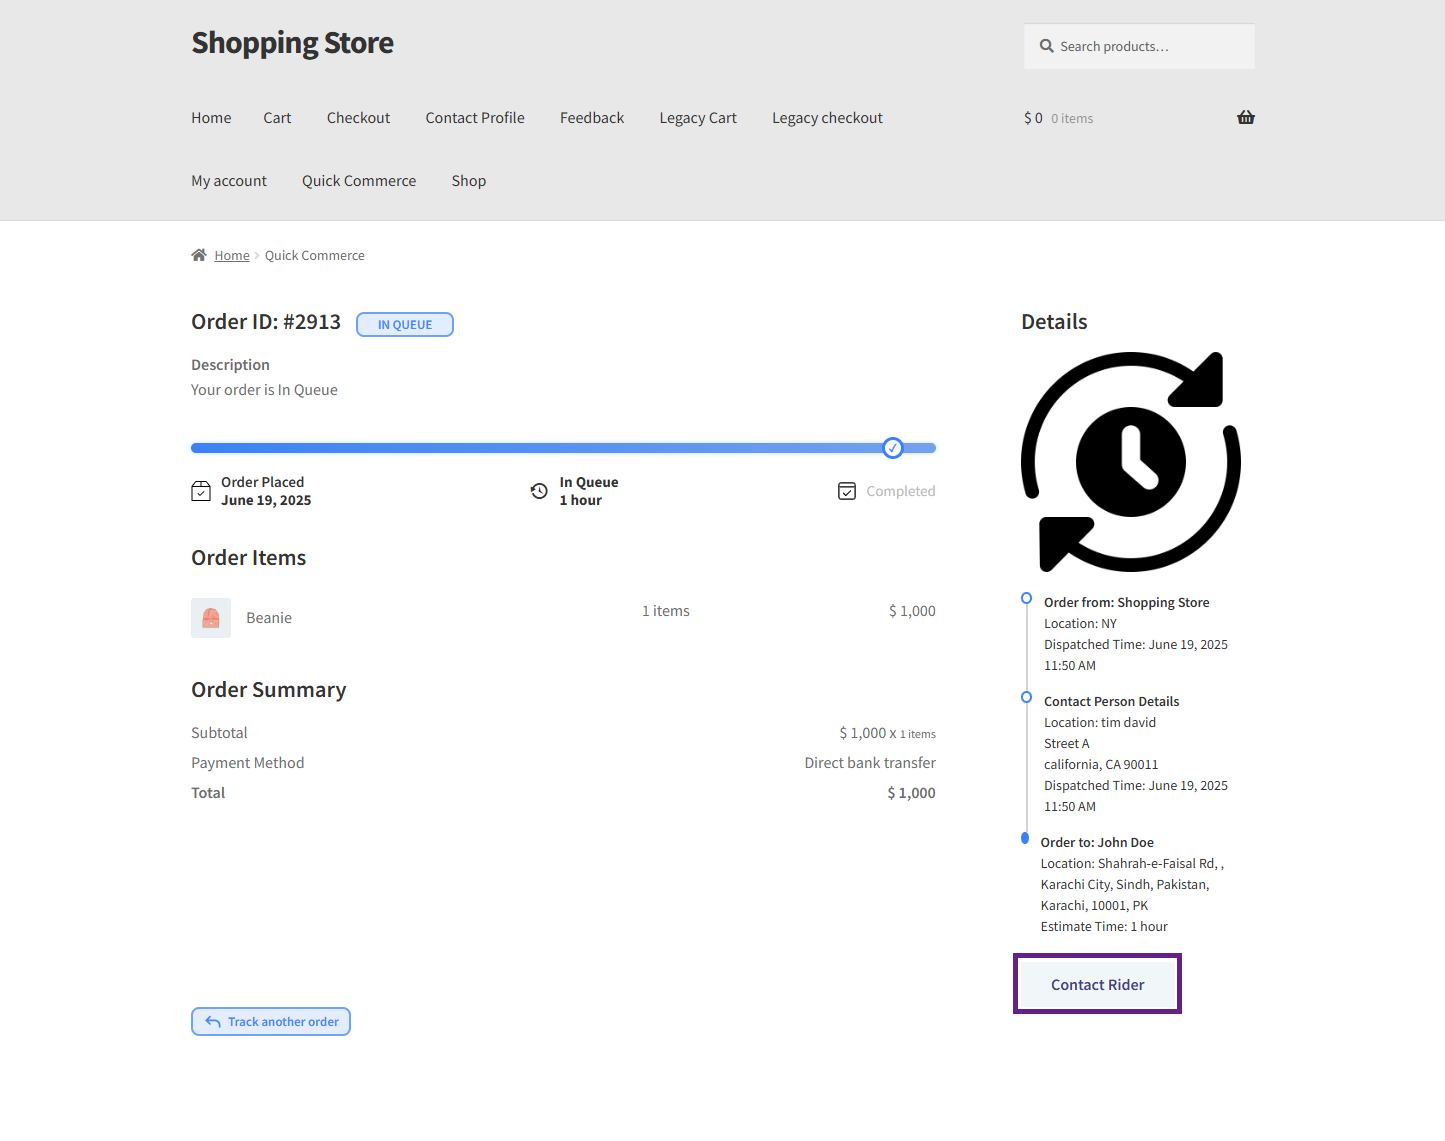Click the Order Placed calendar icon
Screen dimensions: 1445x1141
[201, 491]
